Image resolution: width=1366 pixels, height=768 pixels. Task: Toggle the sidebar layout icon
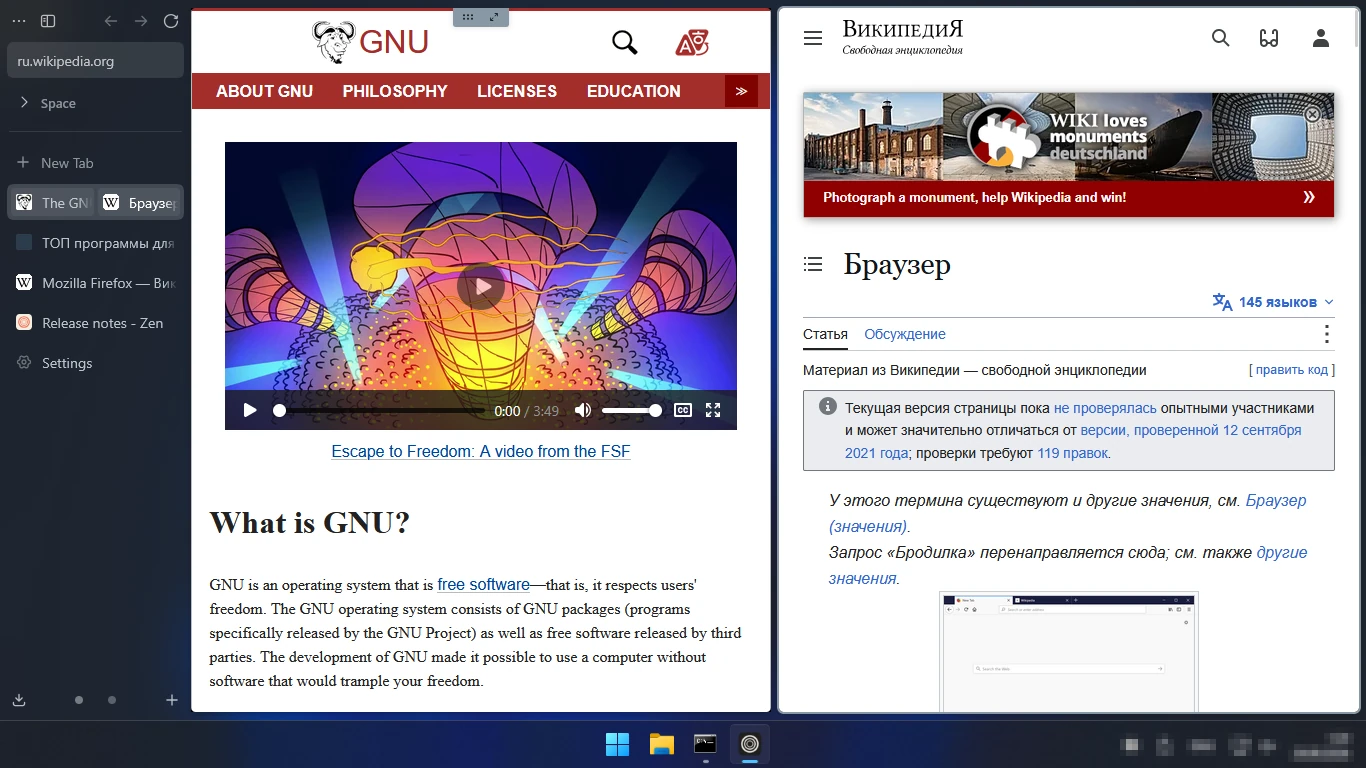click(48, 21)
